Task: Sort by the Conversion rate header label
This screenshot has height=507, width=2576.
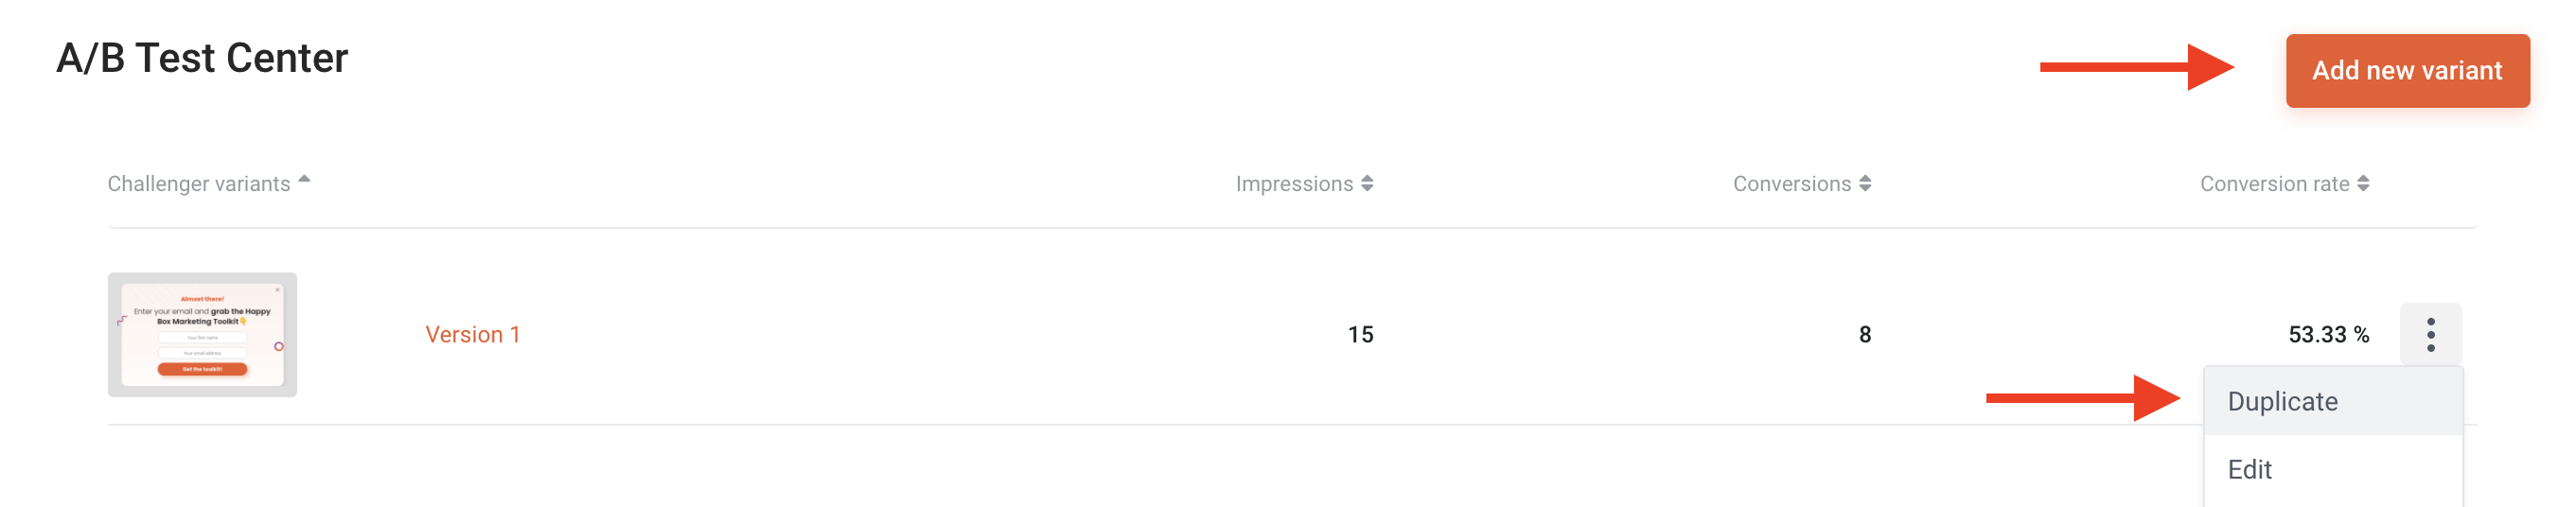Action: (2274, 184)
